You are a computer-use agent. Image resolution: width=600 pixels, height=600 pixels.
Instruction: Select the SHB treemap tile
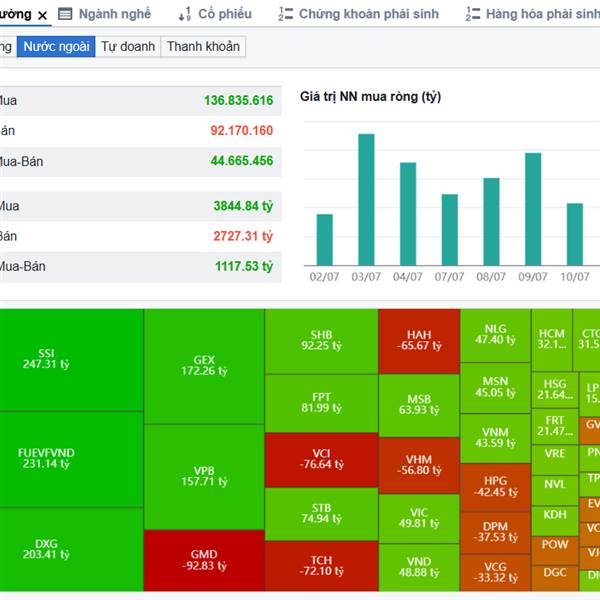click(321, 341)
